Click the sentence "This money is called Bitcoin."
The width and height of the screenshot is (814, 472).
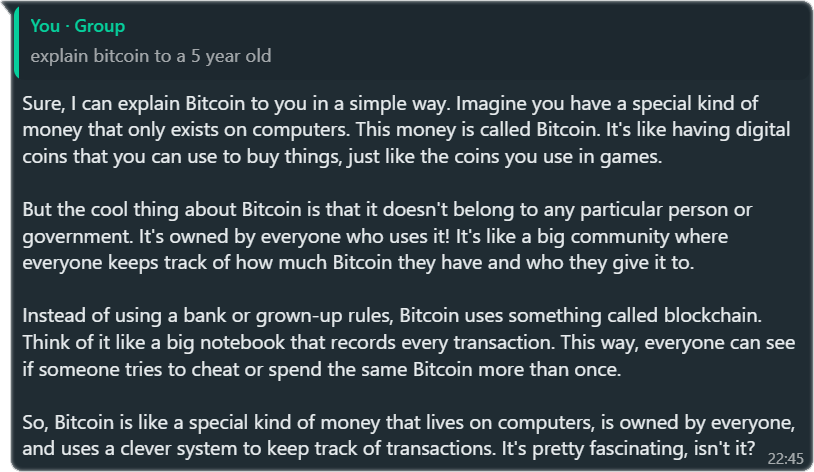[x=478, y=129]
